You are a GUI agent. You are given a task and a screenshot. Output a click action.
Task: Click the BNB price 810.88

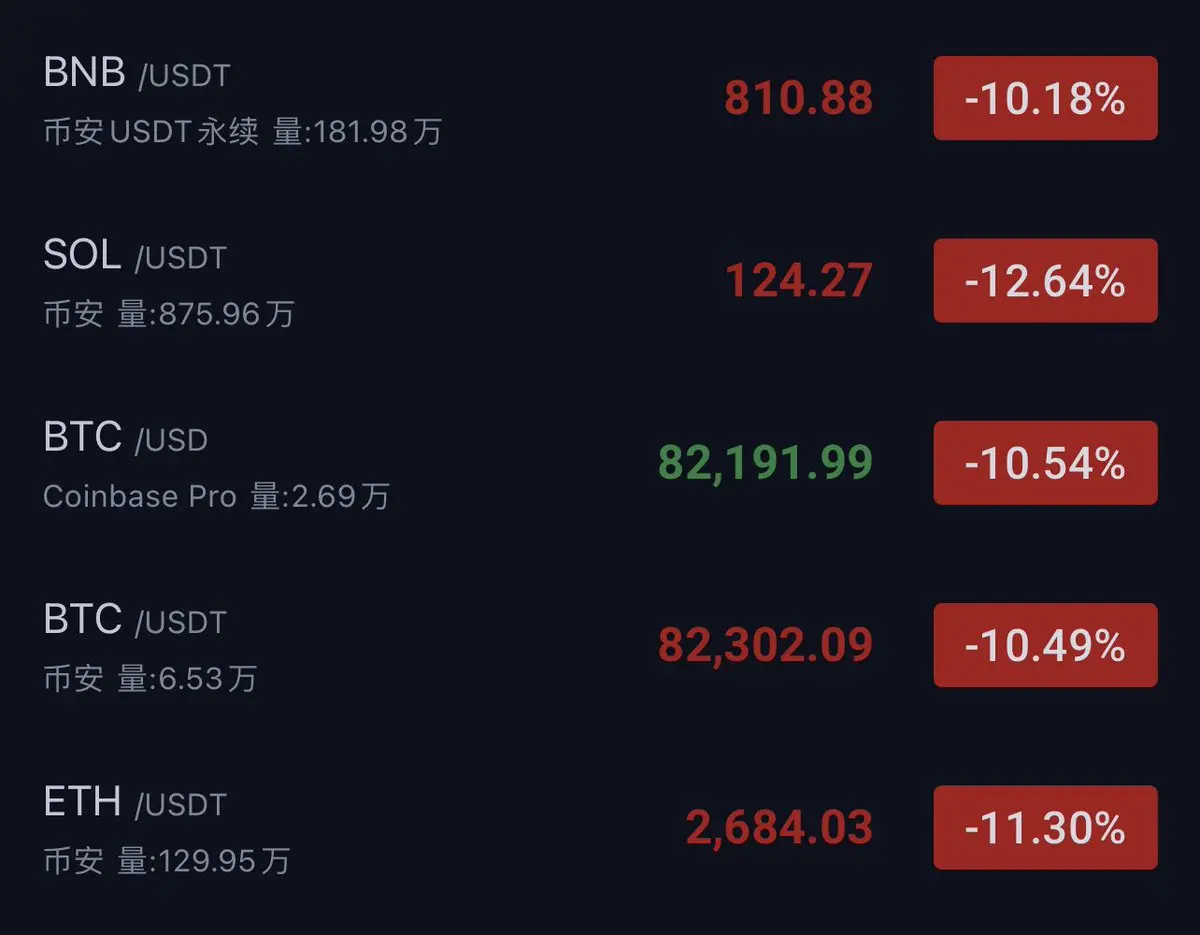point(798,99)
